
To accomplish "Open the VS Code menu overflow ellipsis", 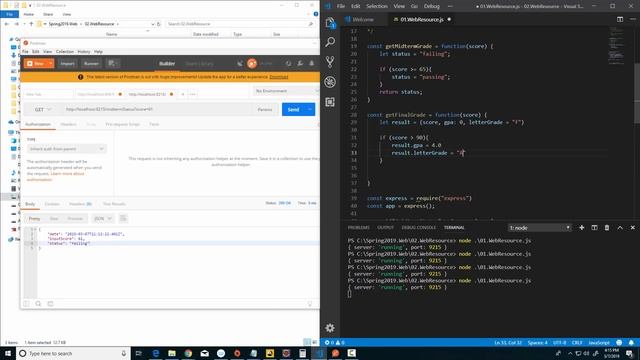I will click(x=450, y=6).
